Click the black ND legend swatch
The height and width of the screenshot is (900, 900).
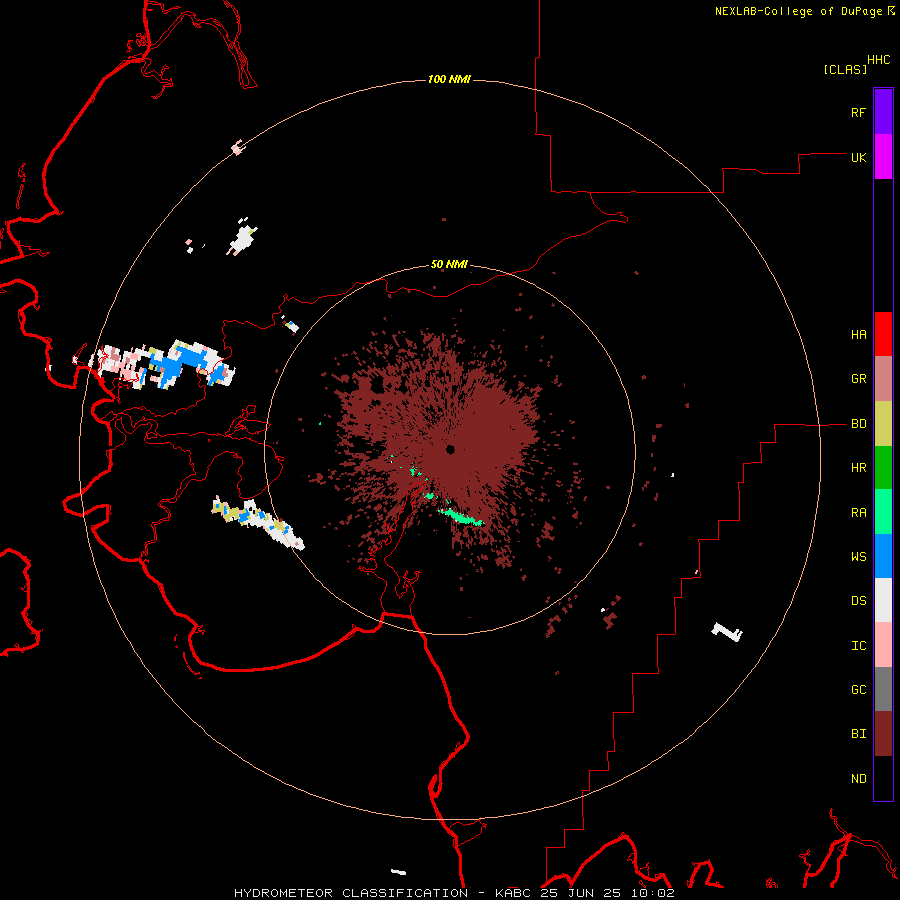tap(883, 778)
